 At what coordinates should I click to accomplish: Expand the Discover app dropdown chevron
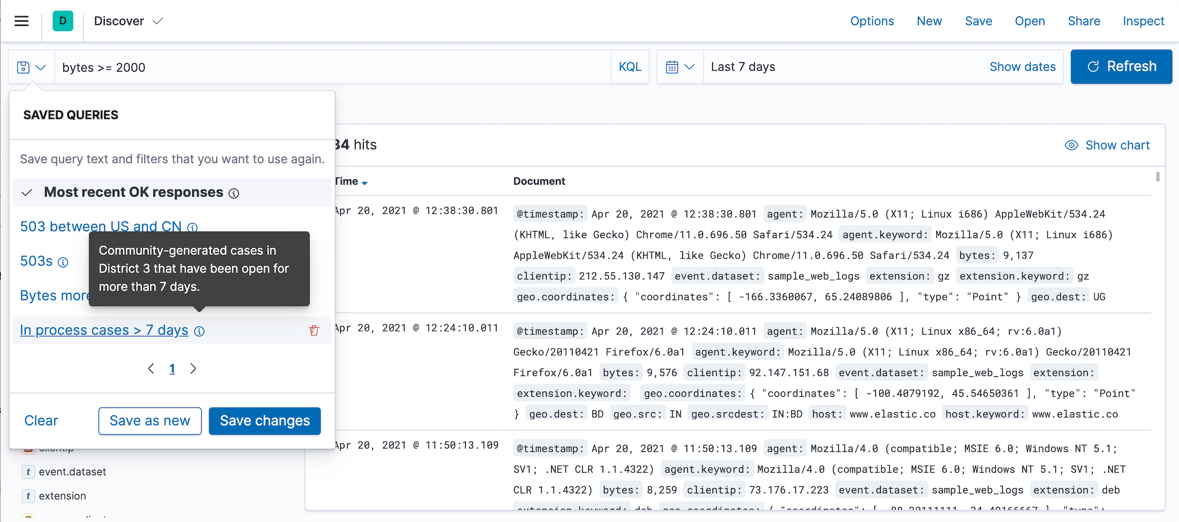[x=158, y=21]
